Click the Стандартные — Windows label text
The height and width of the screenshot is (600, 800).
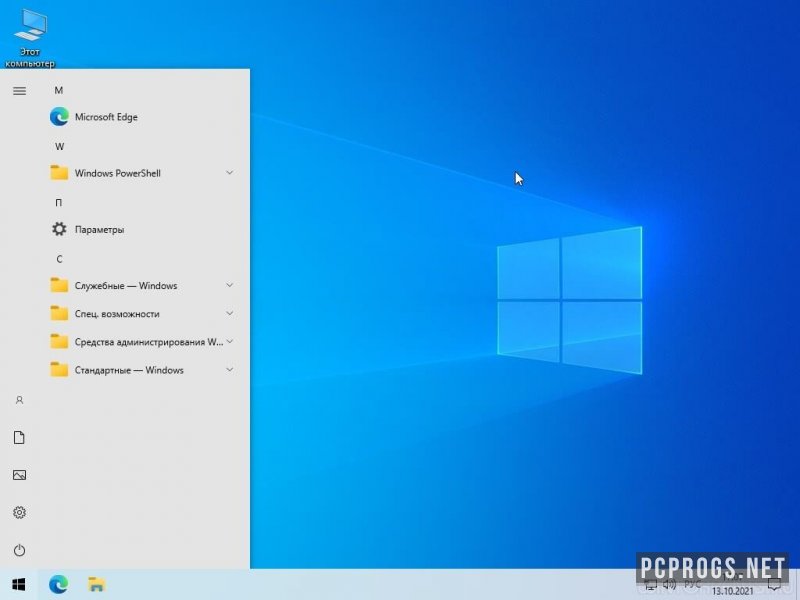[129, 370]
